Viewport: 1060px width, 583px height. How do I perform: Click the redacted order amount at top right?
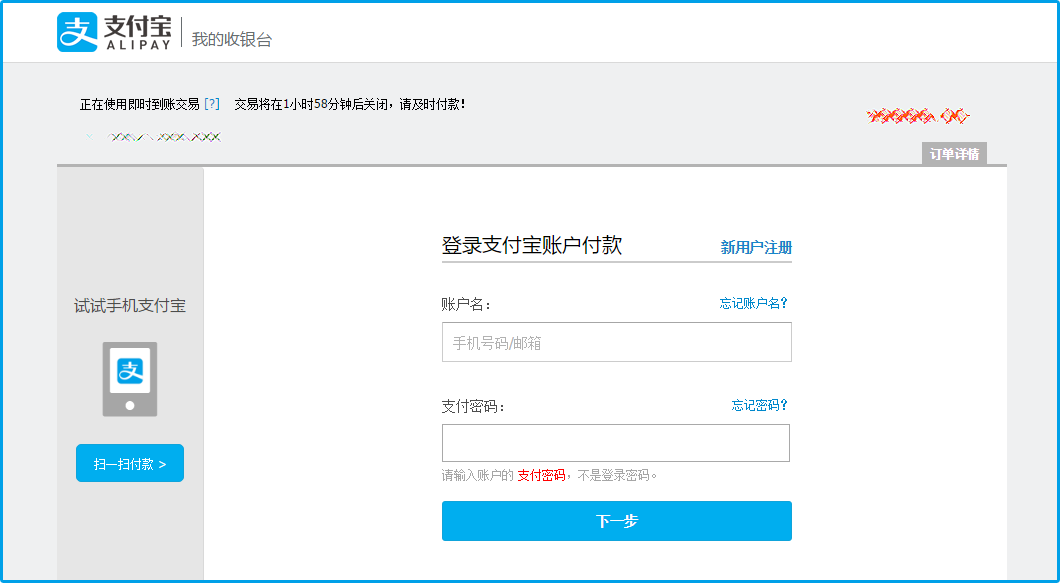click(x=917, y=116)
